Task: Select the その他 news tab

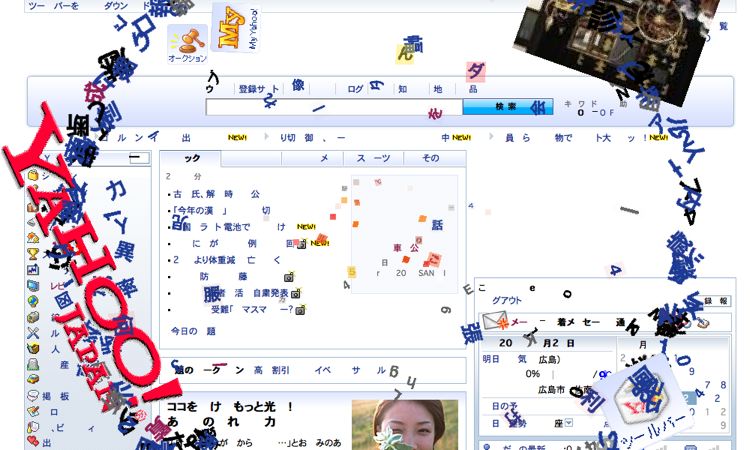Action: [435, 158]
